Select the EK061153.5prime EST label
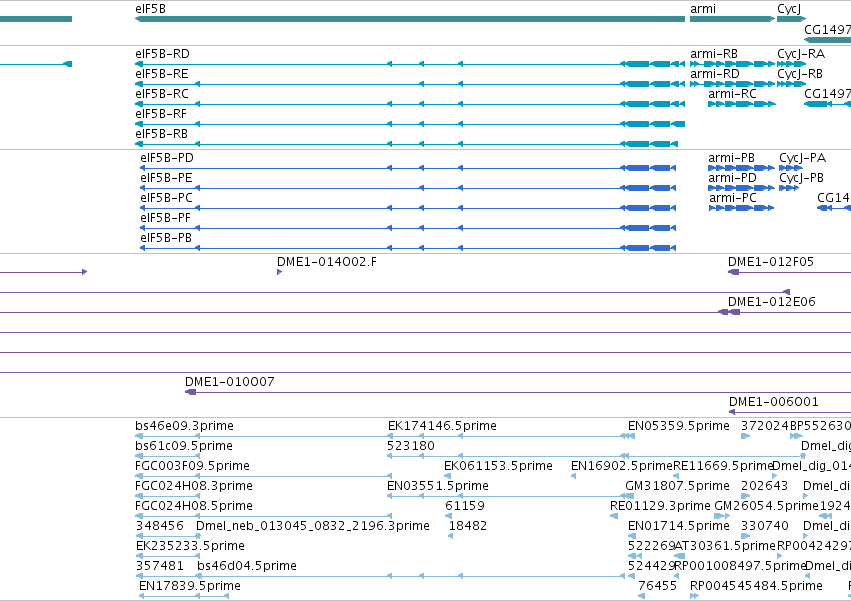851x601 pixels. (498, 466)
